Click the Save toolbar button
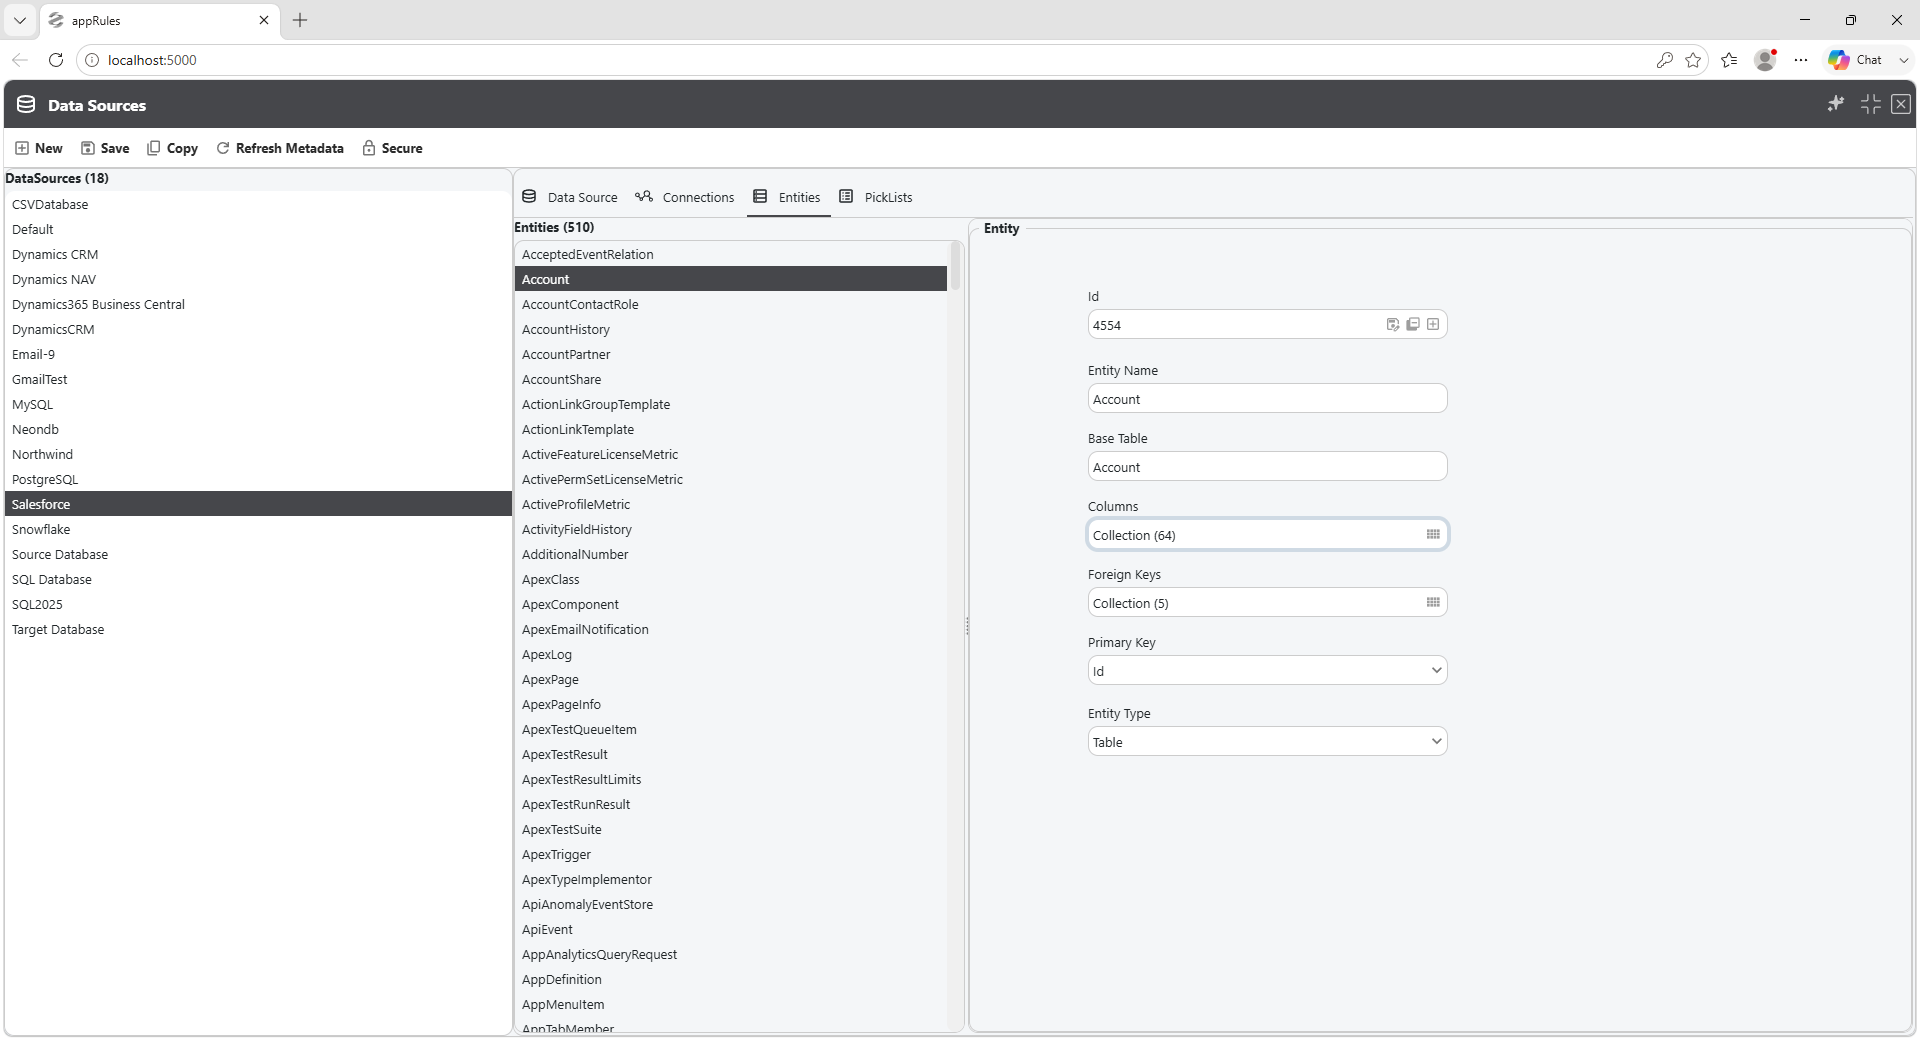 (x=105, y=148)
